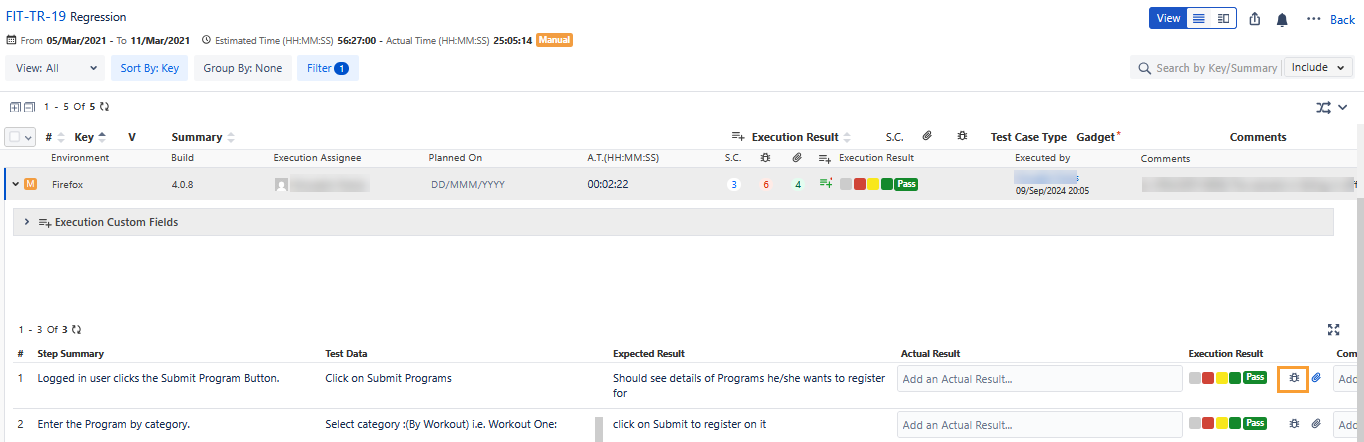Click the shuffle bulk operations icon
This screenshot has width=1364, height=442.
pos(1324,107)
